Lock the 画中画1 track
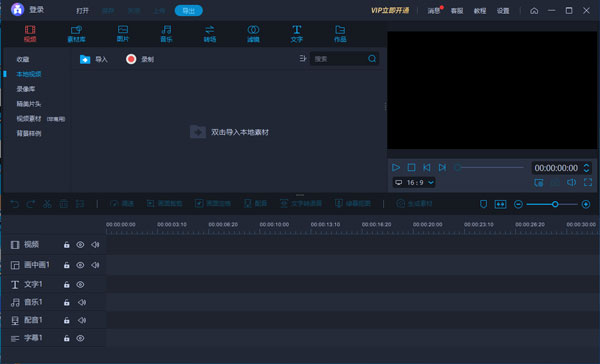600x364 pixels. coord(67,265)
